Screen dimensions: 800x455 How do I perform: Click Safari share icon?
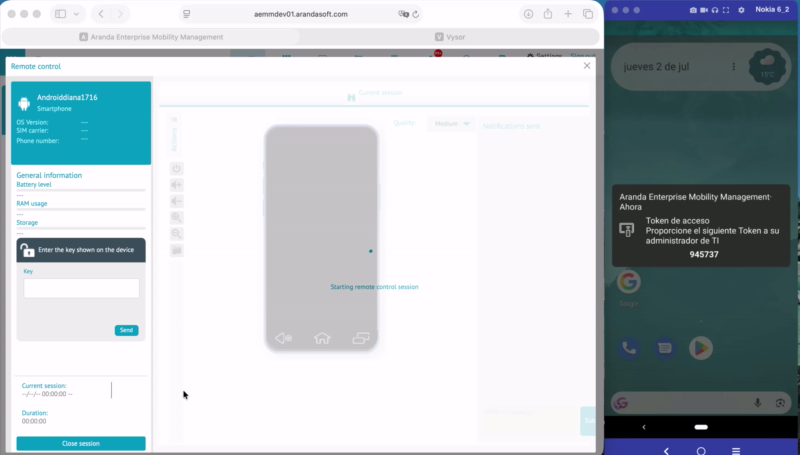[548, 14]
